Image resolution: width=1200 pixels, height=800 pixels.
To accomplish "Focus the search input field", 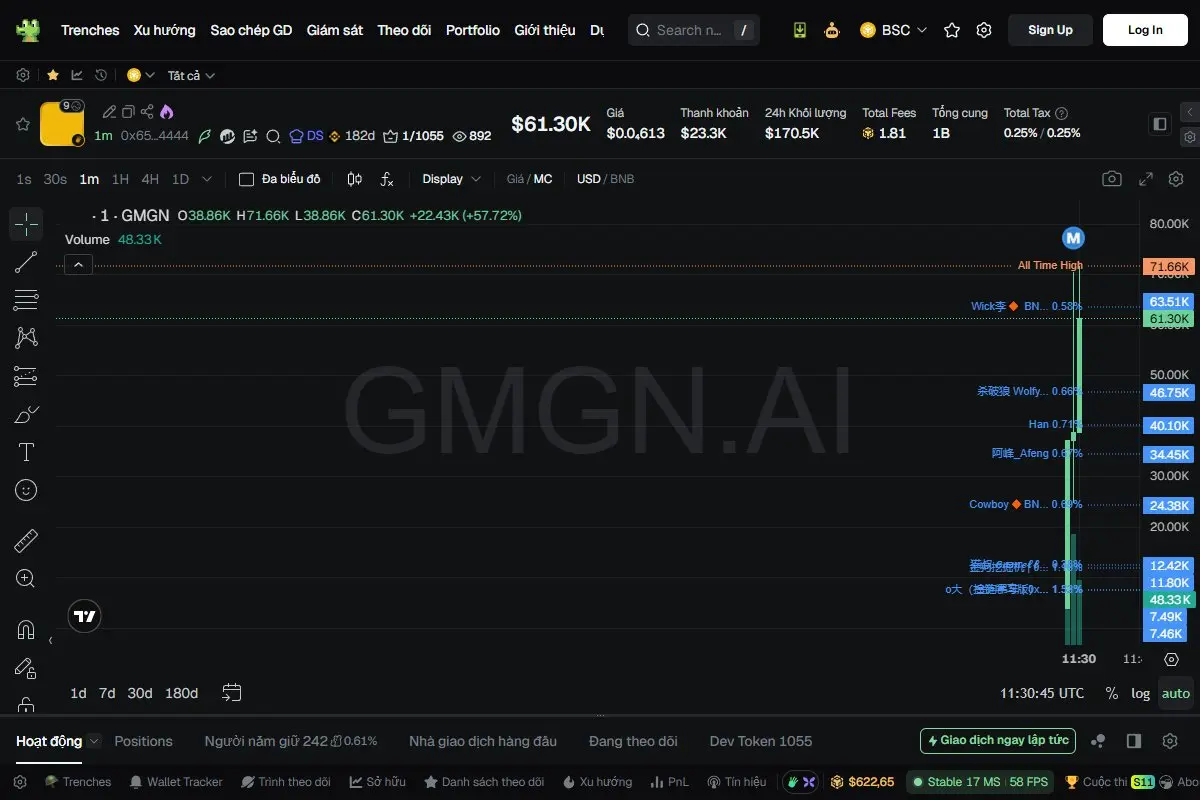I will [x=694, y=30].
